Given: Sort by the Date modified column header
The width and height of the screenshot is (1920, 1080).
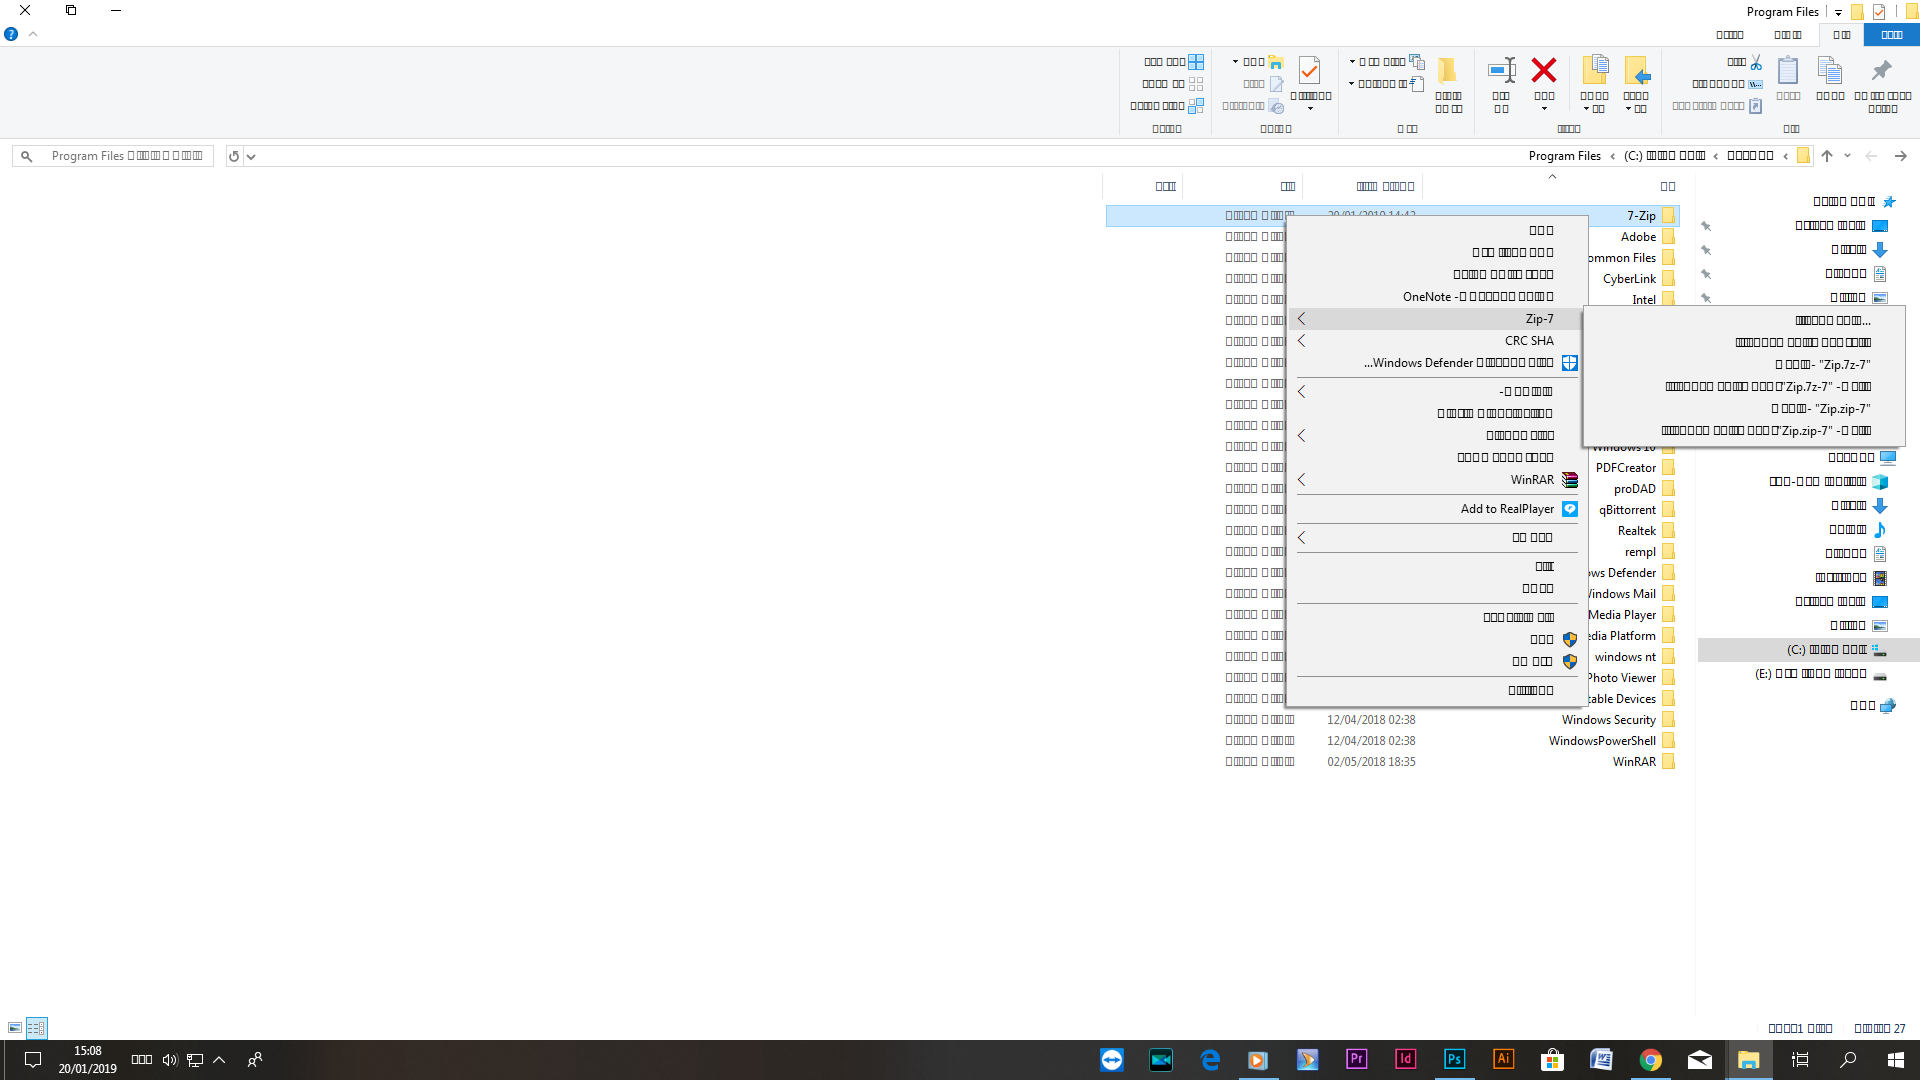Looking at the screenshot, I should coord(1362,186).
